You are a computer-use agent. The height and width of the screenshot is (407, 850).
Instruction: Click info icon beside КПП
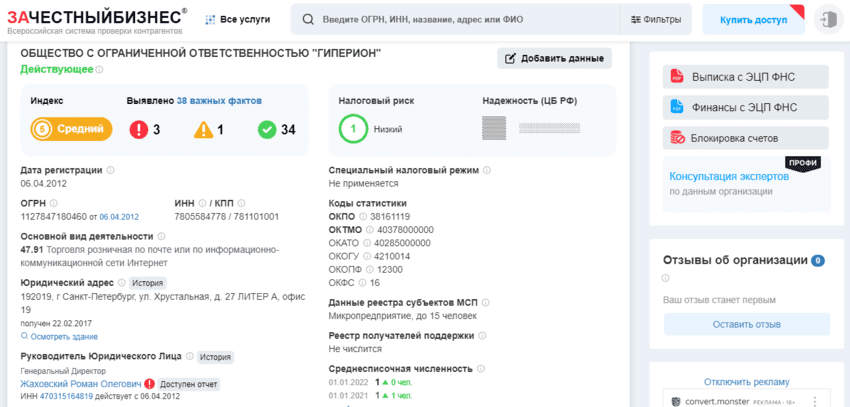[x=241, y=203]
